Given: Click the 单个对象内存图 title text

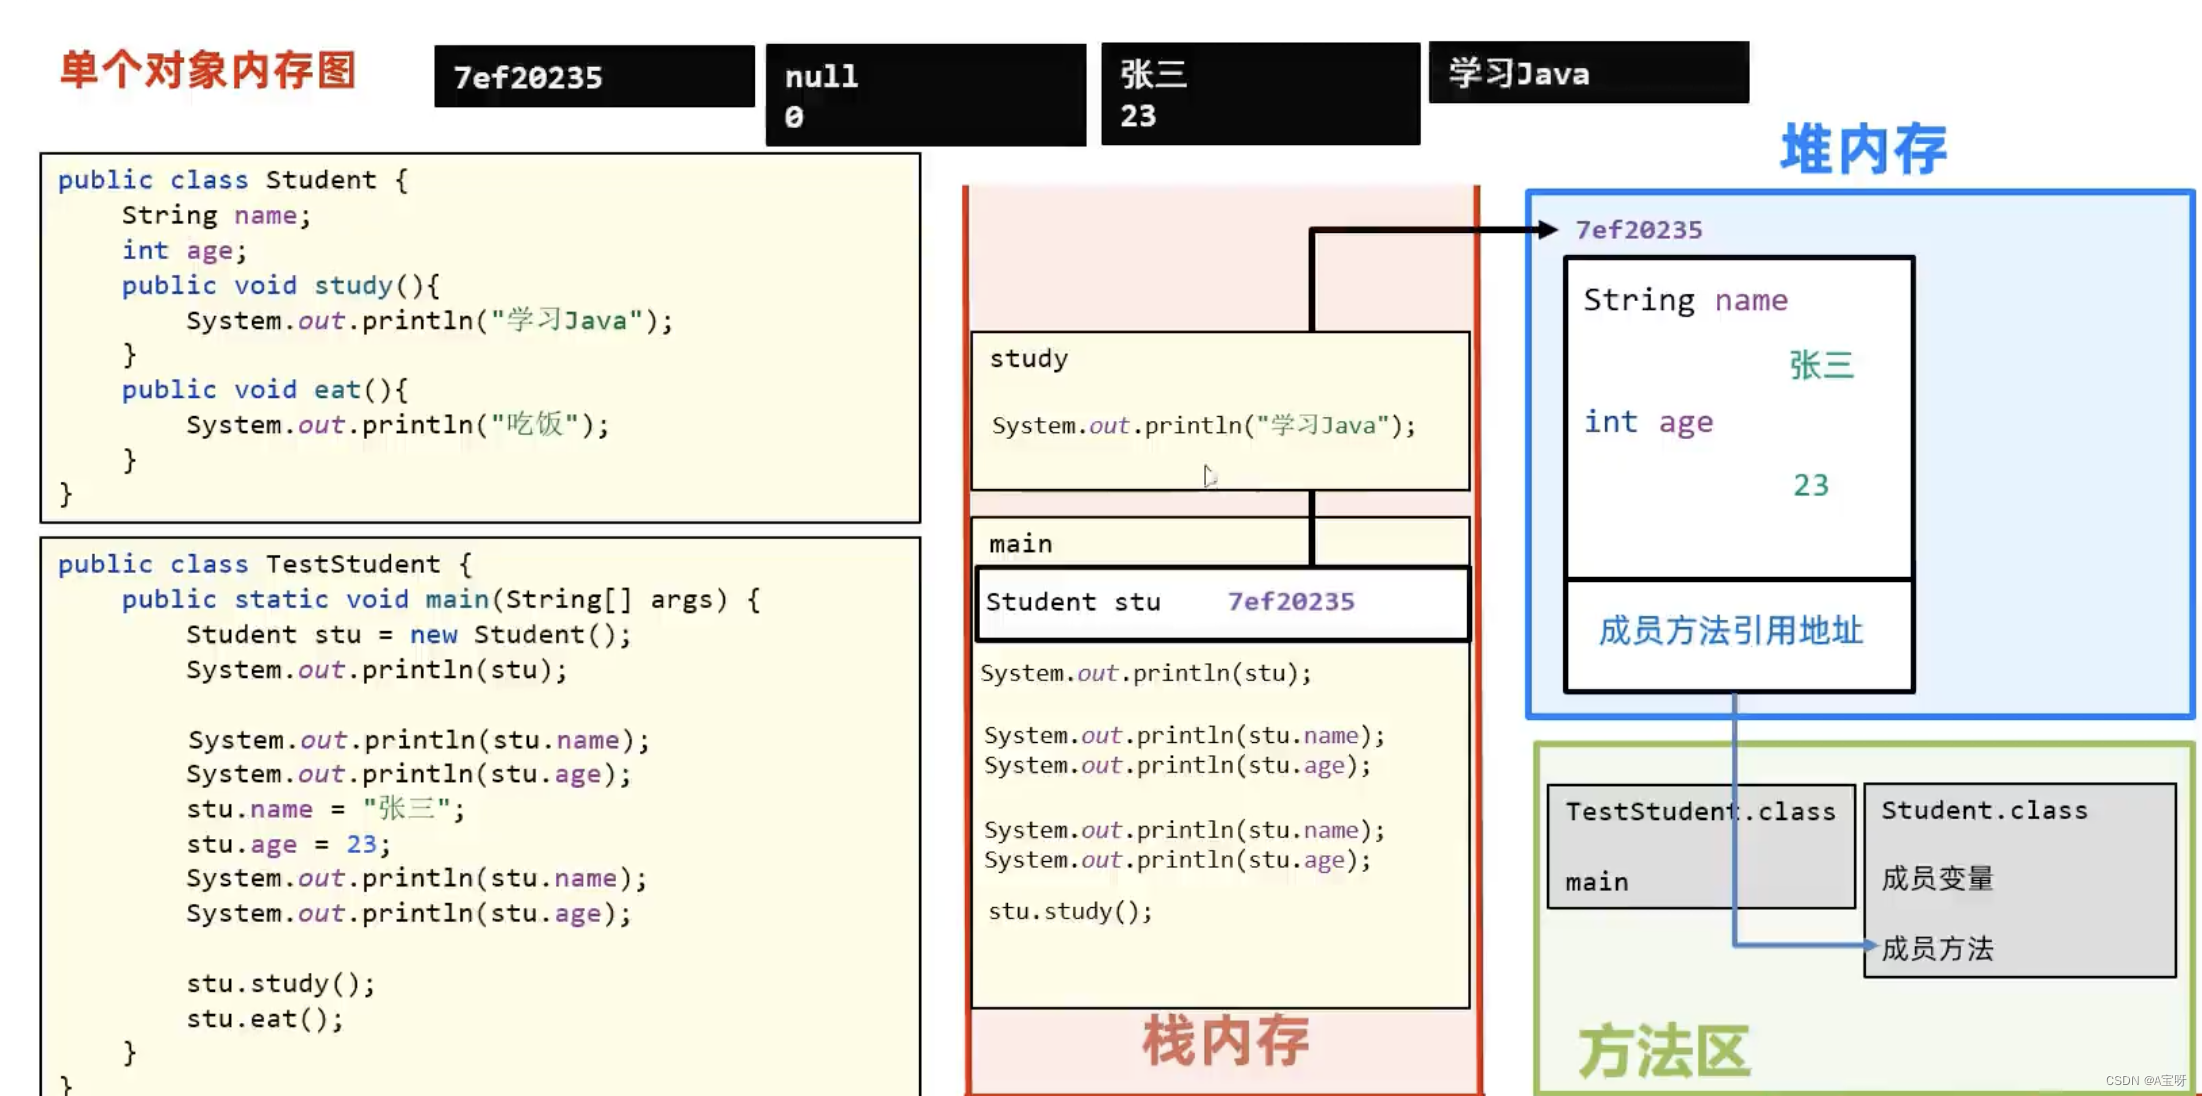Looking at the screenshot, I should coord(208,70).
